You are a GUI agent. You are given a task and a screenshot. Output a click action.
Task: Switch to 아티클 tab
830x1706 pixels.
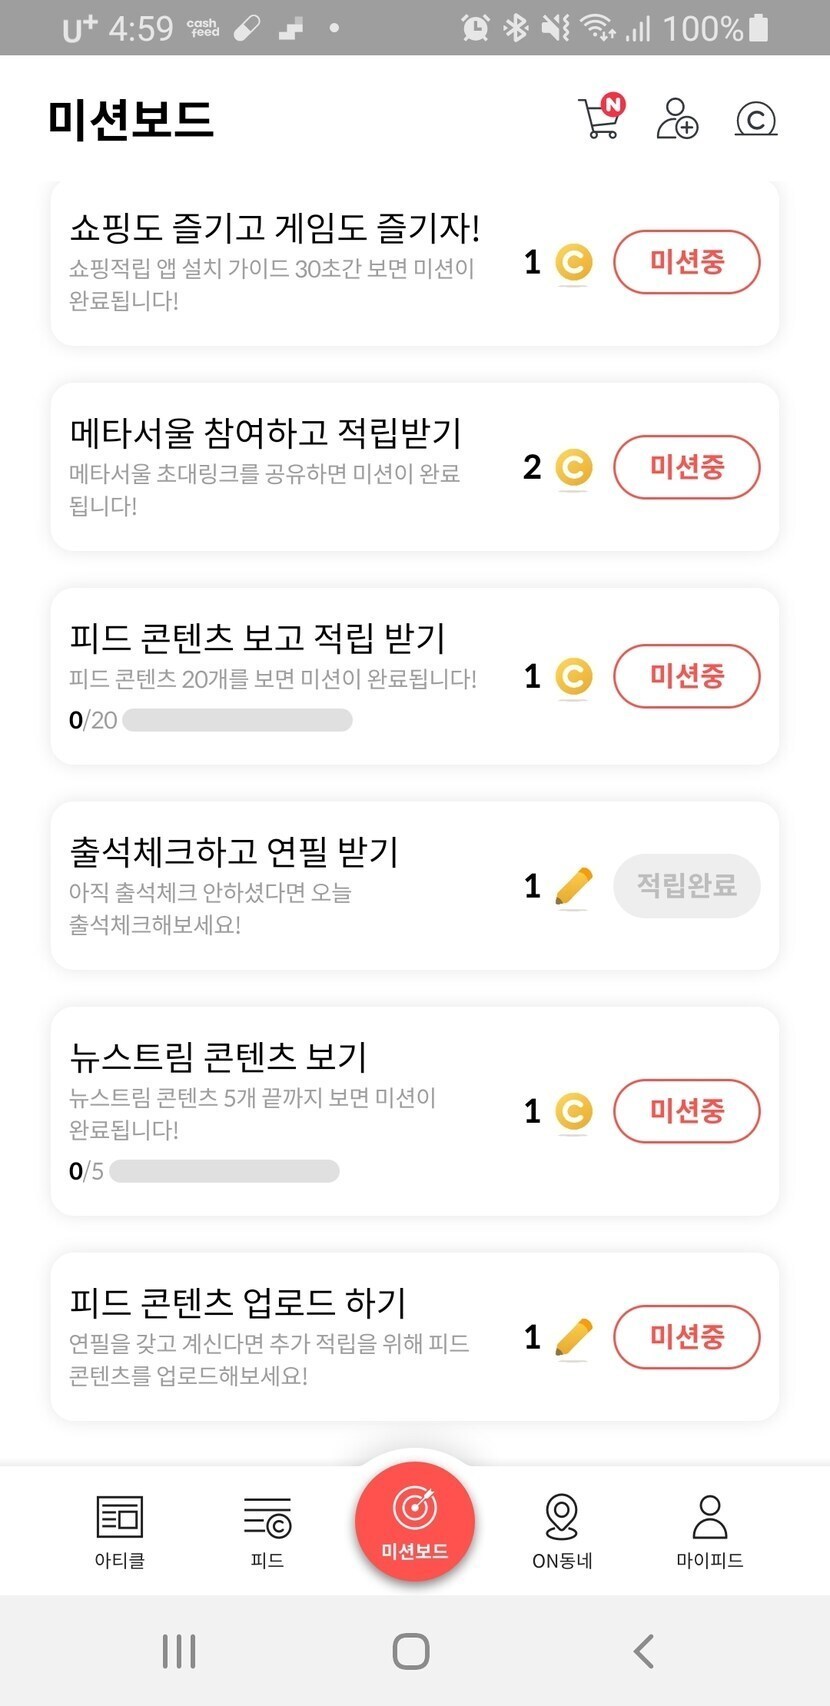click(x=120, y=1530)
